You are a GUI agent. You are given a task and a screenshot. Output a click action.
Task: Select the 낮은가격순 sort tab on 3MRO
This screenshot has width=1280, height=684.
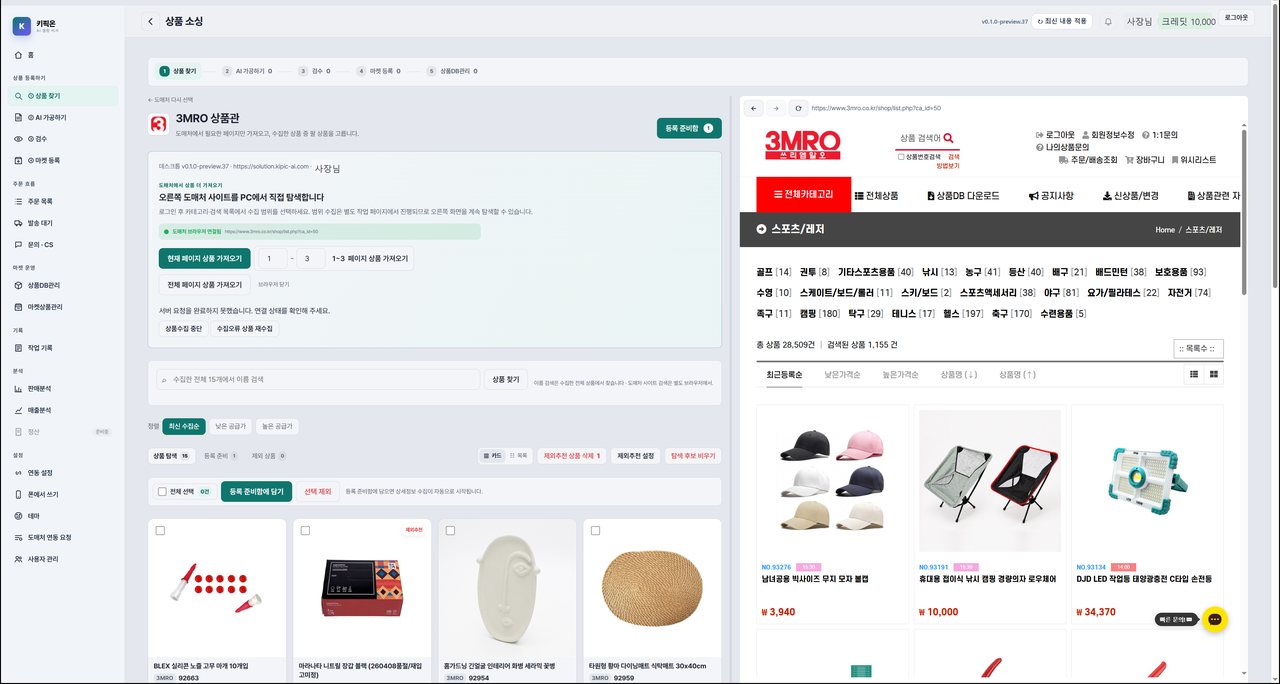[x=842, y=374]
